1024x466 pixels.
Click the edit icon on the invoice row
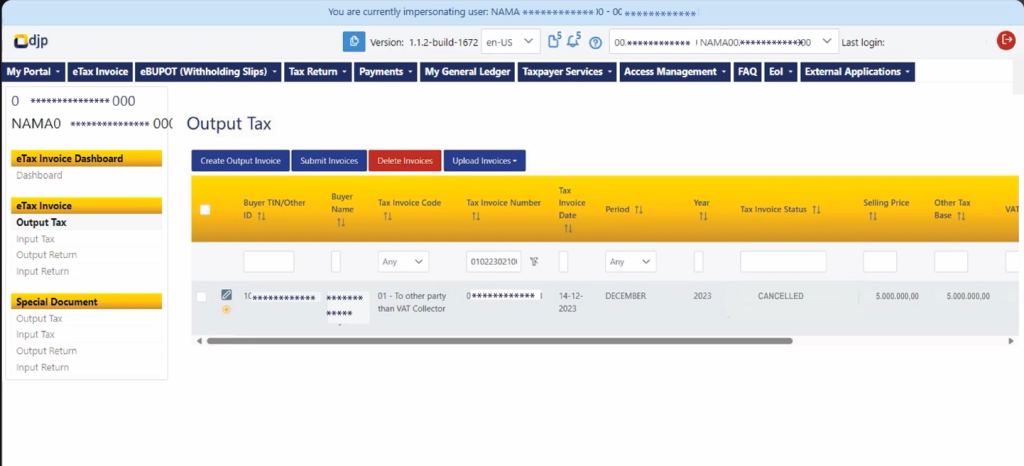point(226,295)
